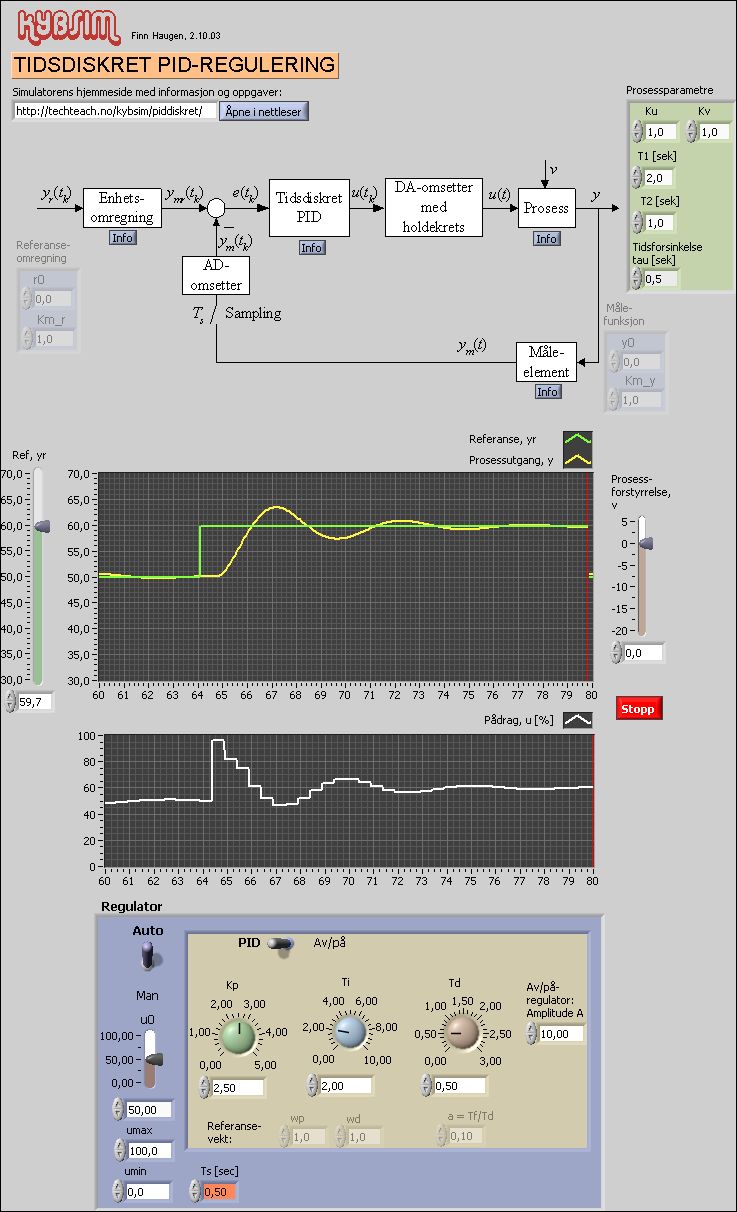Click the simulator homepage URL field

[x=114, y=111]
